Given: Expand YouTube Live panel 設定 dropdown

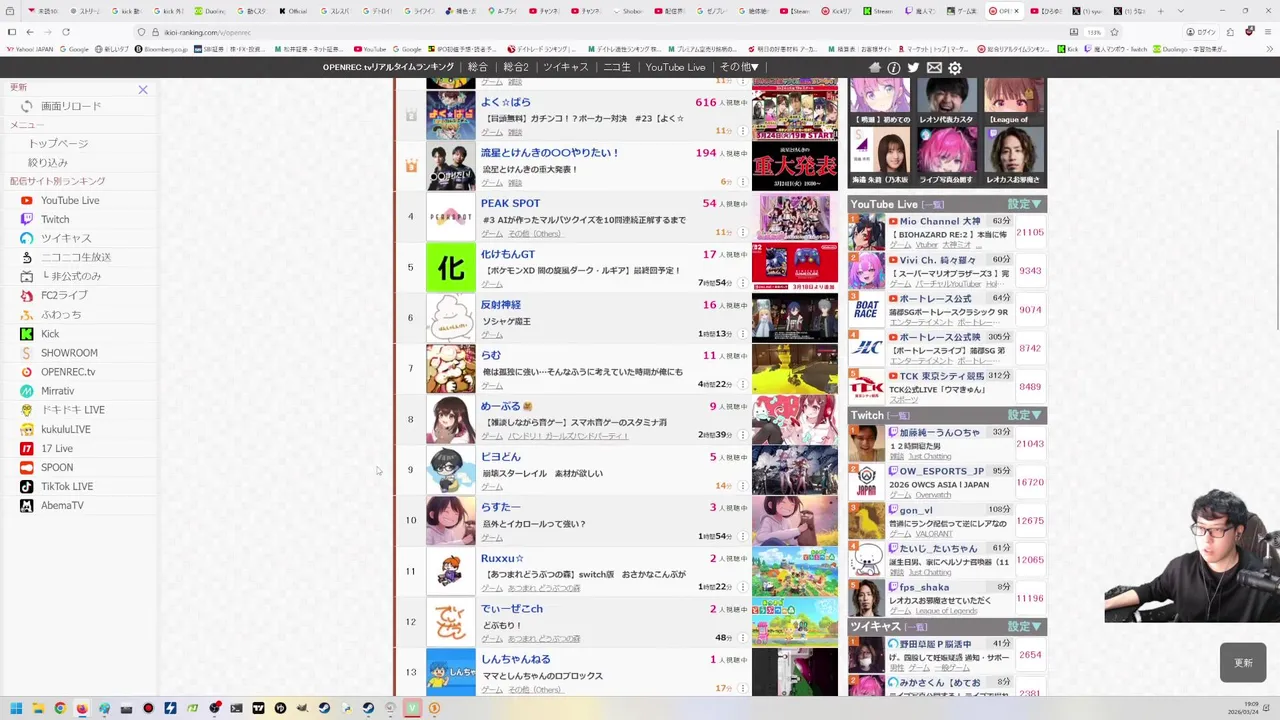Looking at the screenshot, I should click(1024, 204).
